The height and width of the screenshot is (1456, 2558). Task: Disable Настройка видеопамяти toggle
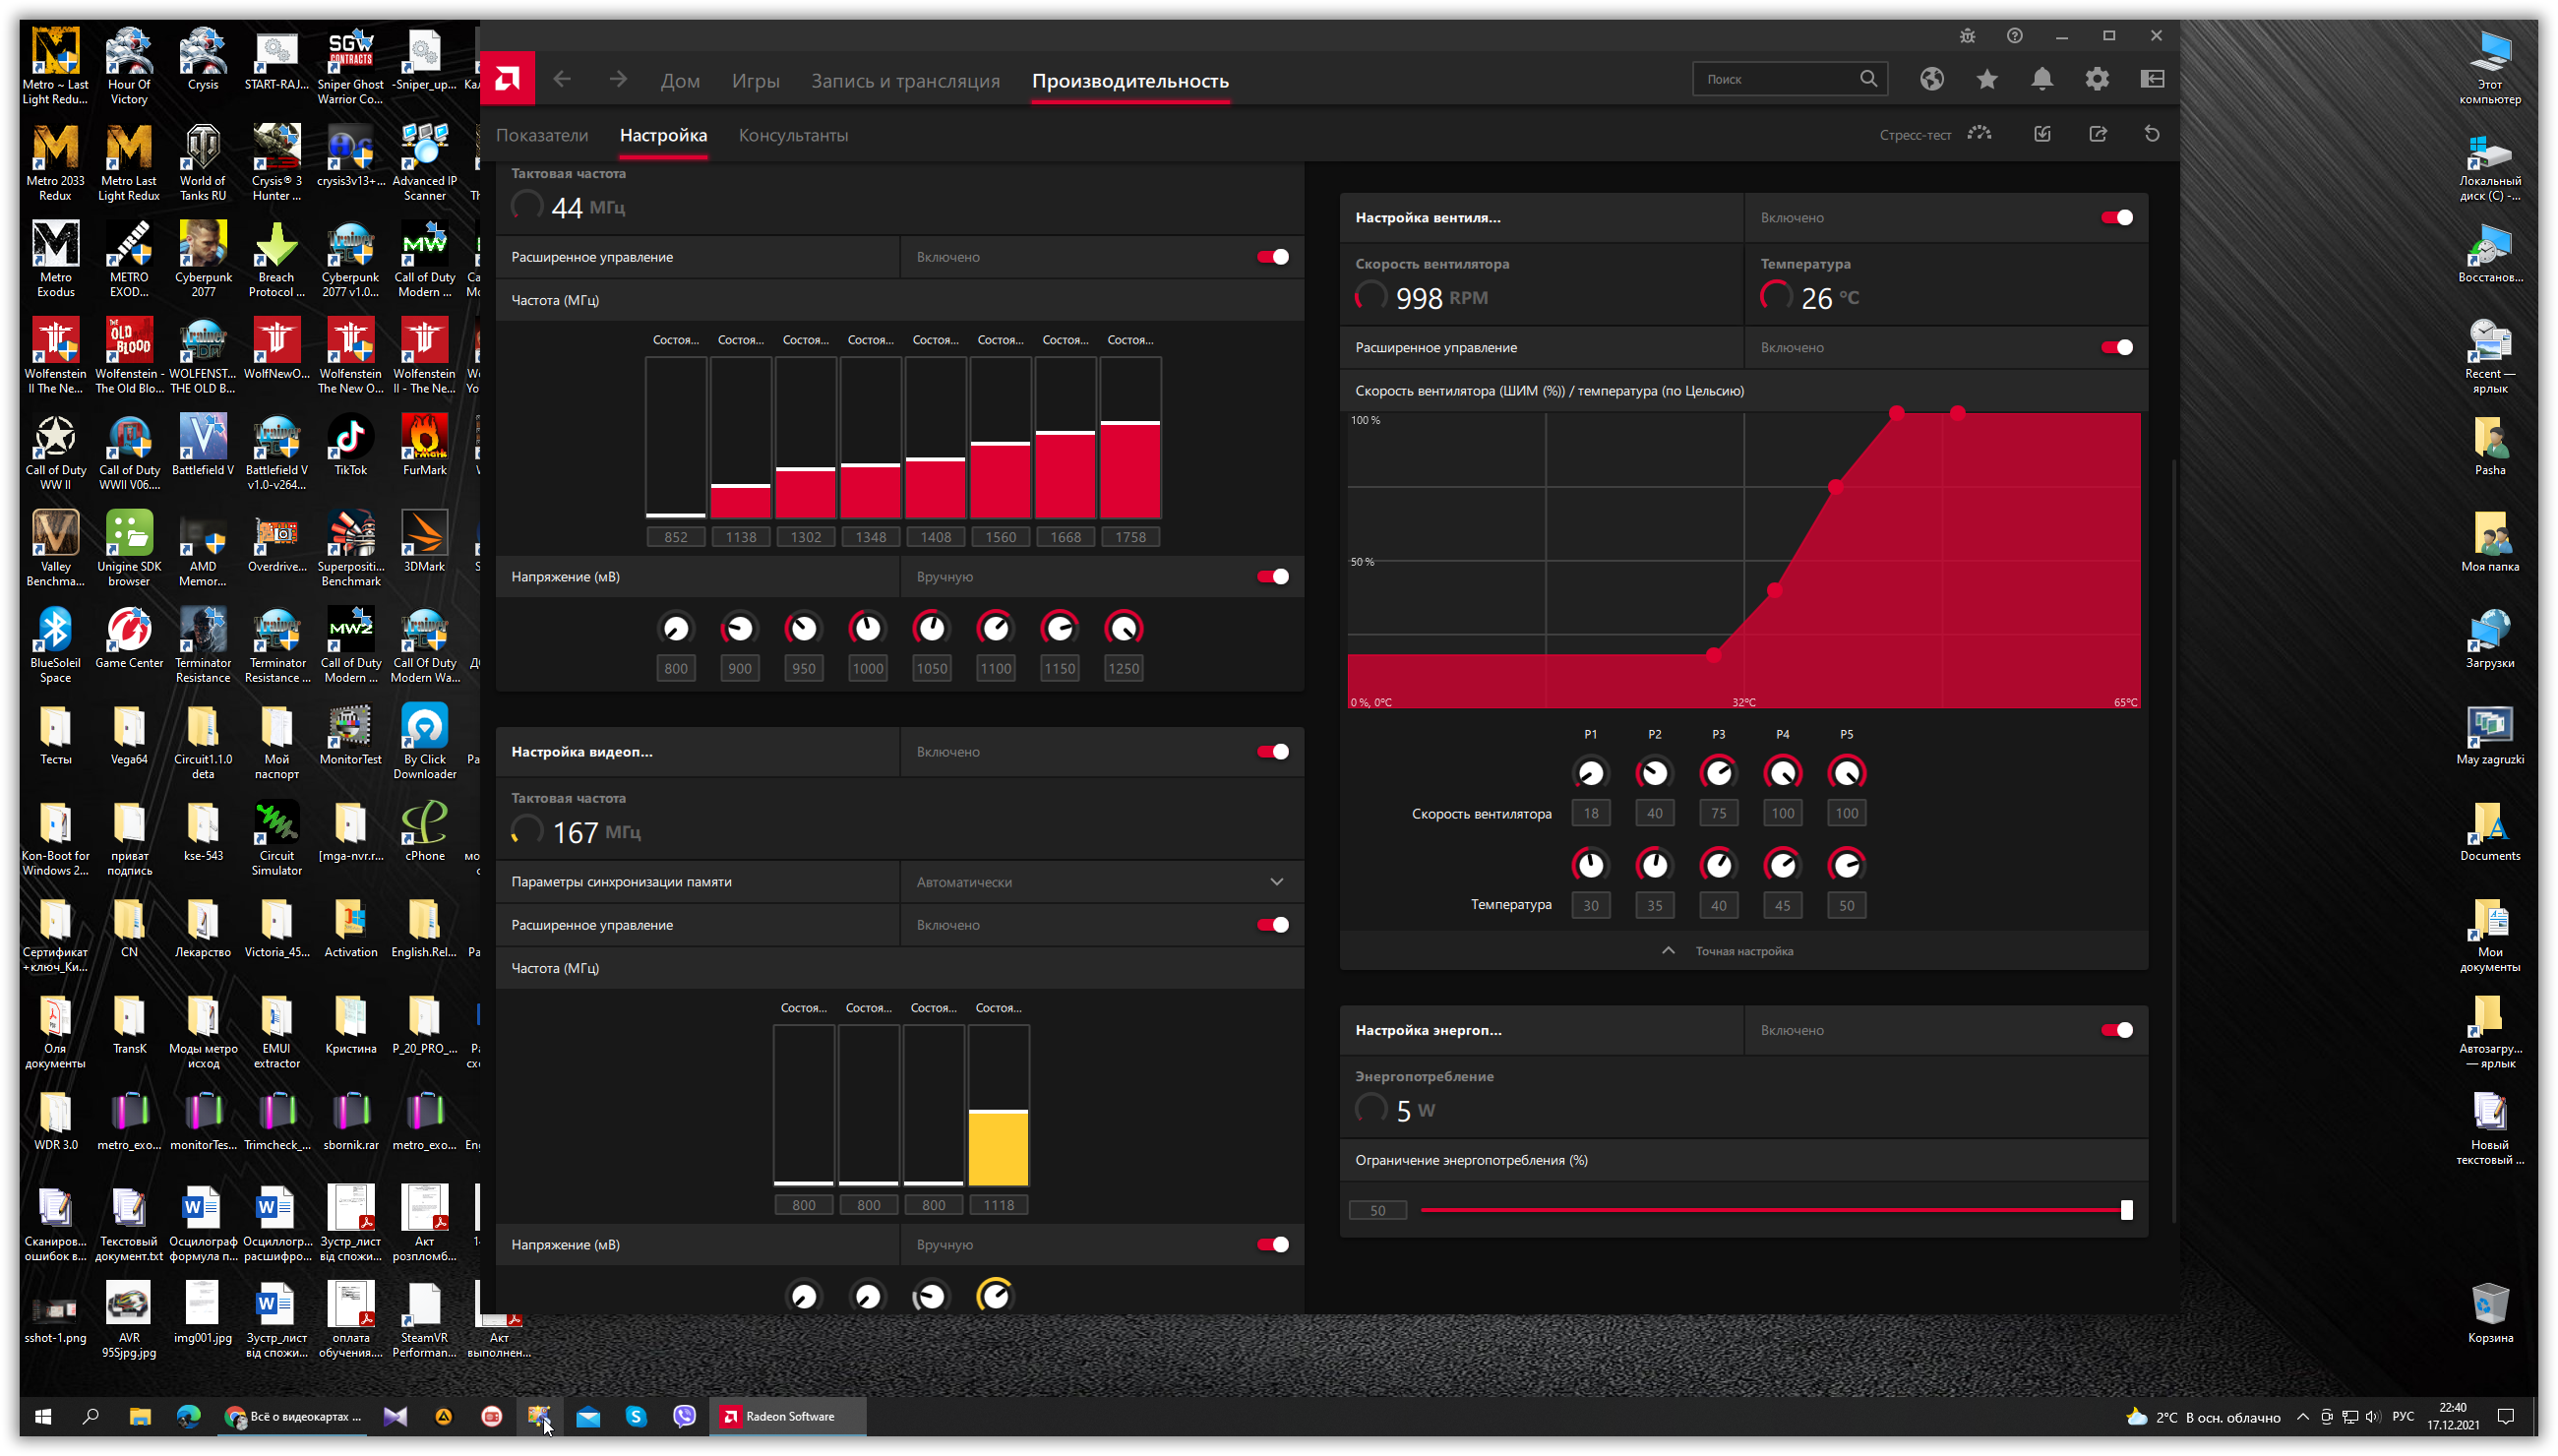point(1272,751)
